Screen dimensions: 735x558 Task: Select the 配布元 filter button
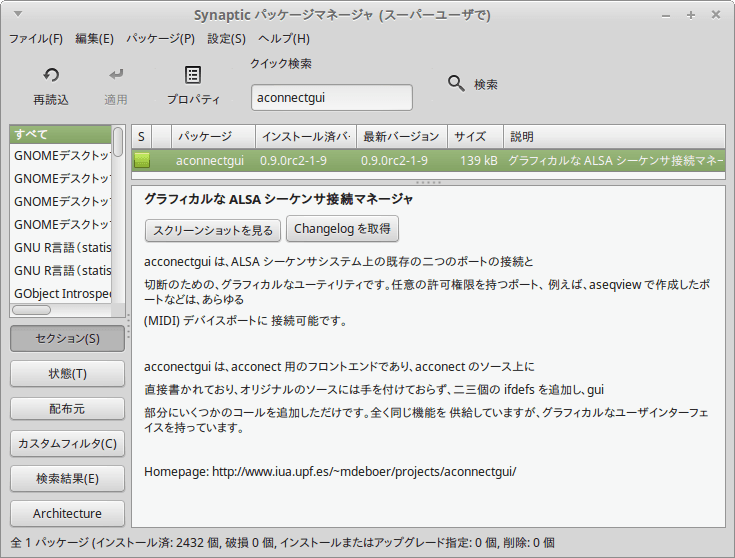click(68, 409)
